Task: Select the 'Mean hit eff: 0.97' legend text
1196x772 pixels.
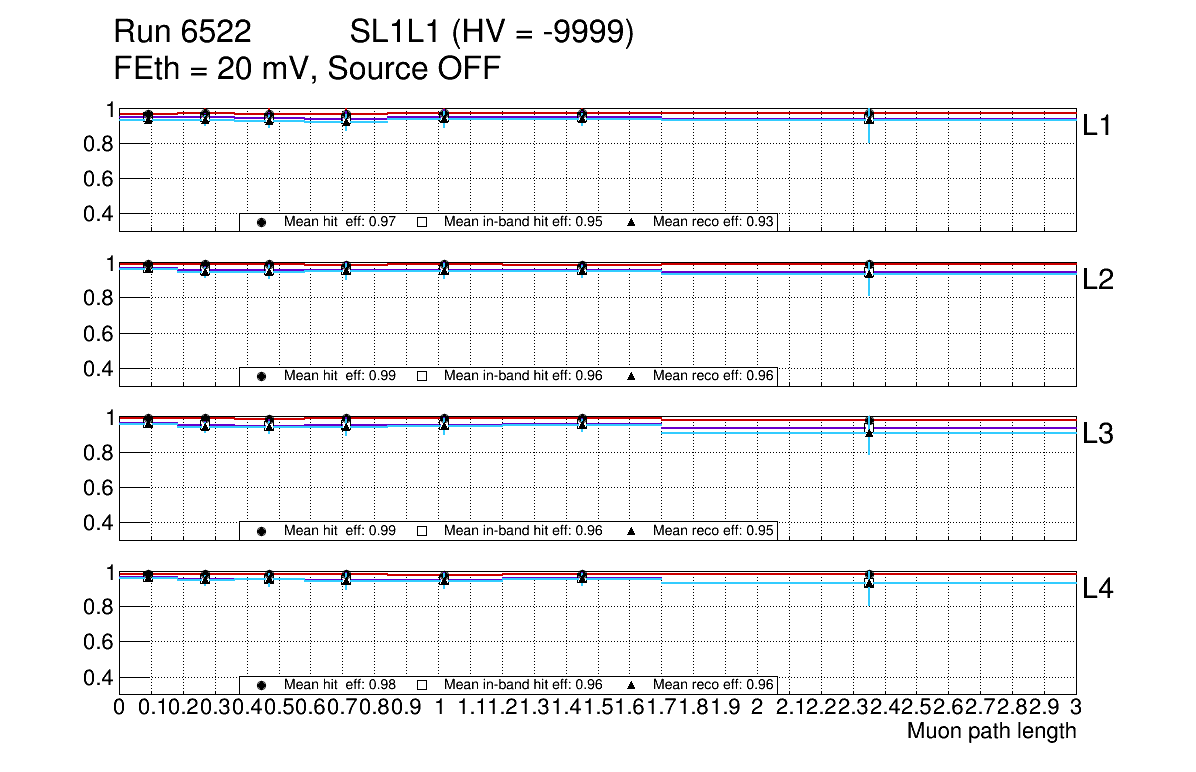Action: tap(340, 222)
